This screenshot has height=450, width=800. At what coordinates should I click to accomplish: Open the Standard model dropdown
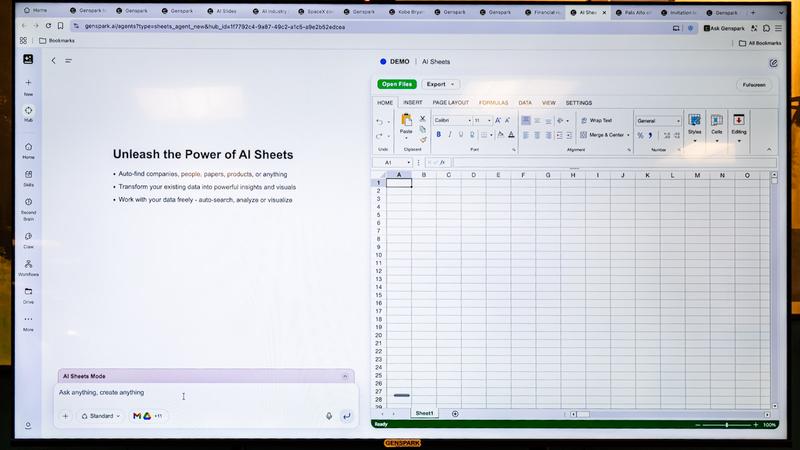[101, 416]
